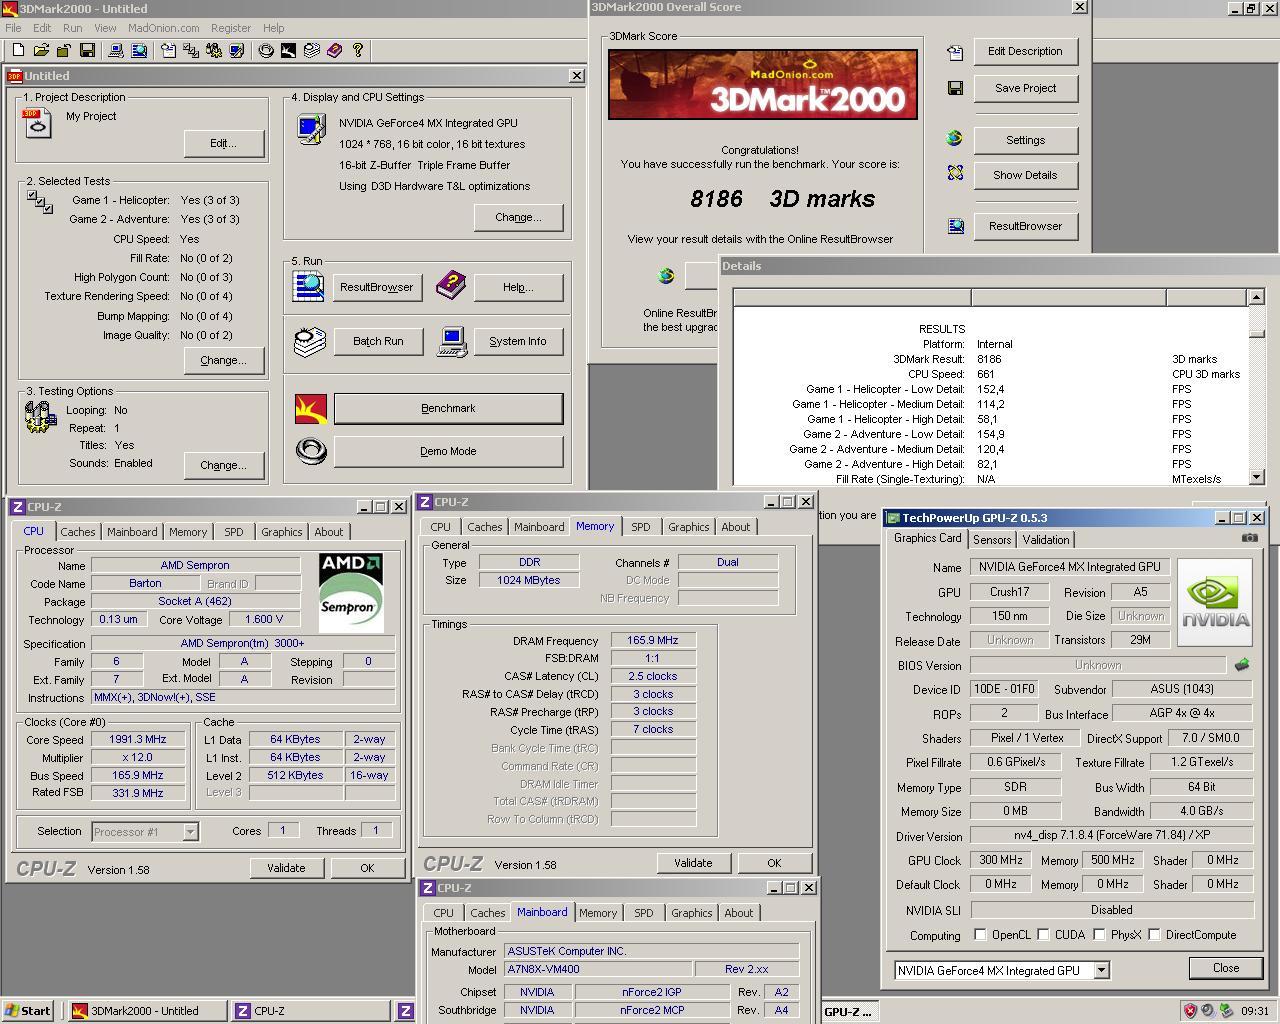Click the purple help book toolbar icon
The image size is (1280, 1024).
pyautogui.click(x=335, y=50)
